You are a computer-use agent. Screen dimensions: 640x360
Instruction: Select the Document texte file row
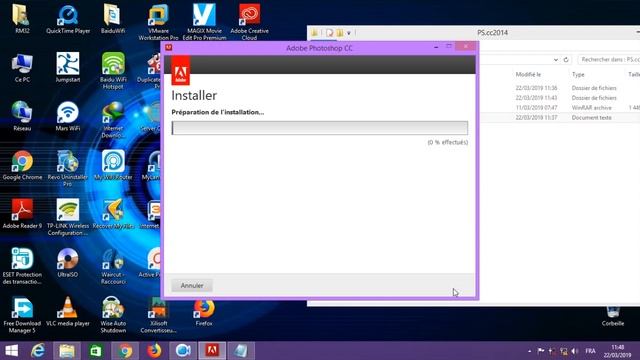tap(559, 118)
